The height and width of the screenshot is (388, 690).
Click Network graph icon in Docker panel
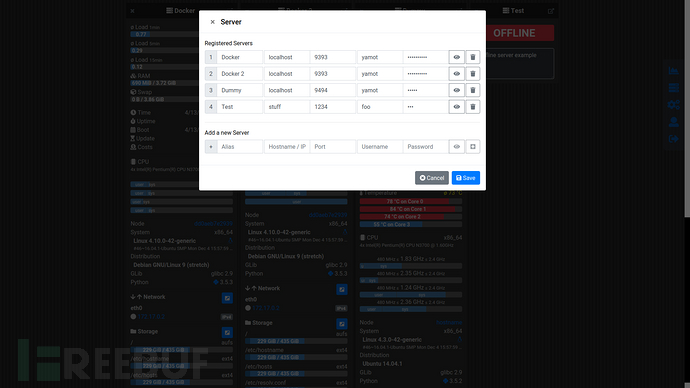[x=227, y=298]
